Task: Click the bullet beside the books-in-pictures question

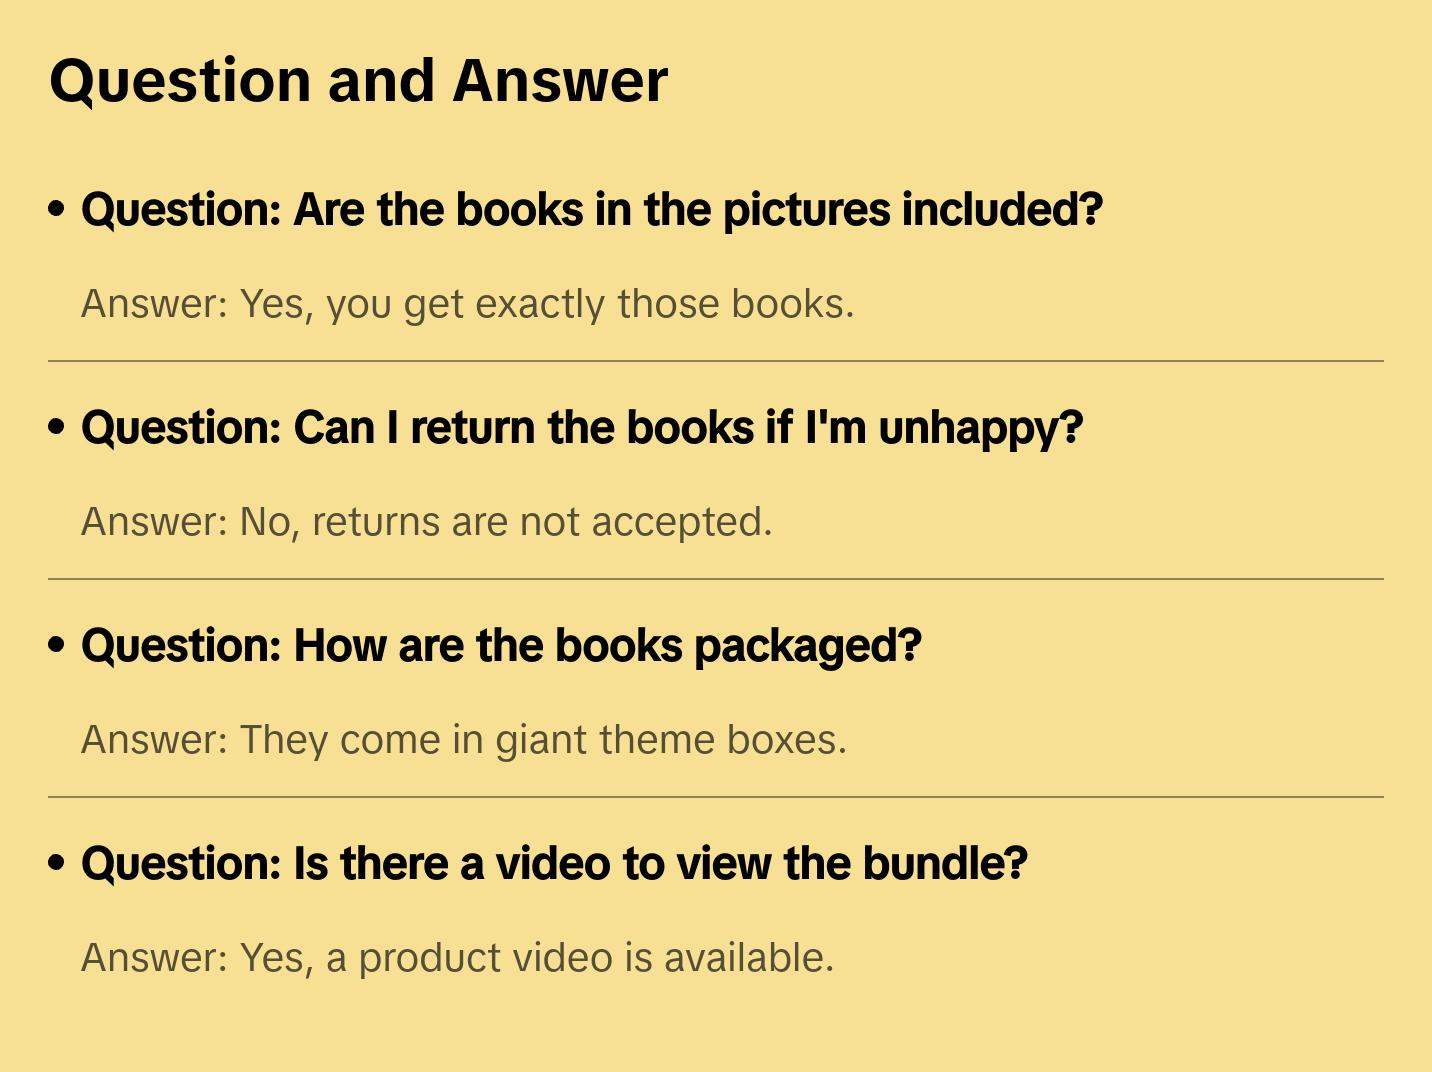Action: tap(57, 209)
